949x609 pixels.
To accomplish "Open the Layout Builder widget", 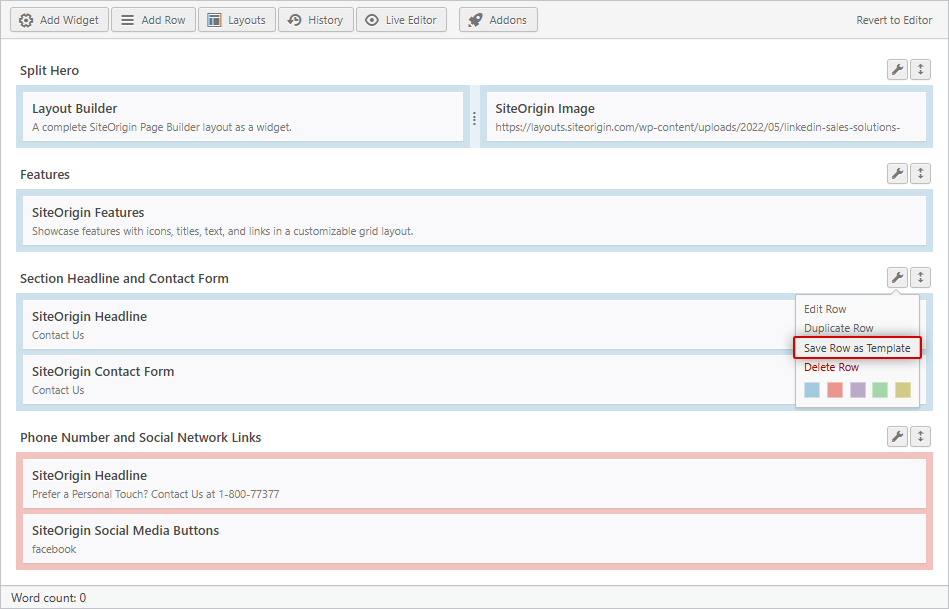I will click(243, 117).
